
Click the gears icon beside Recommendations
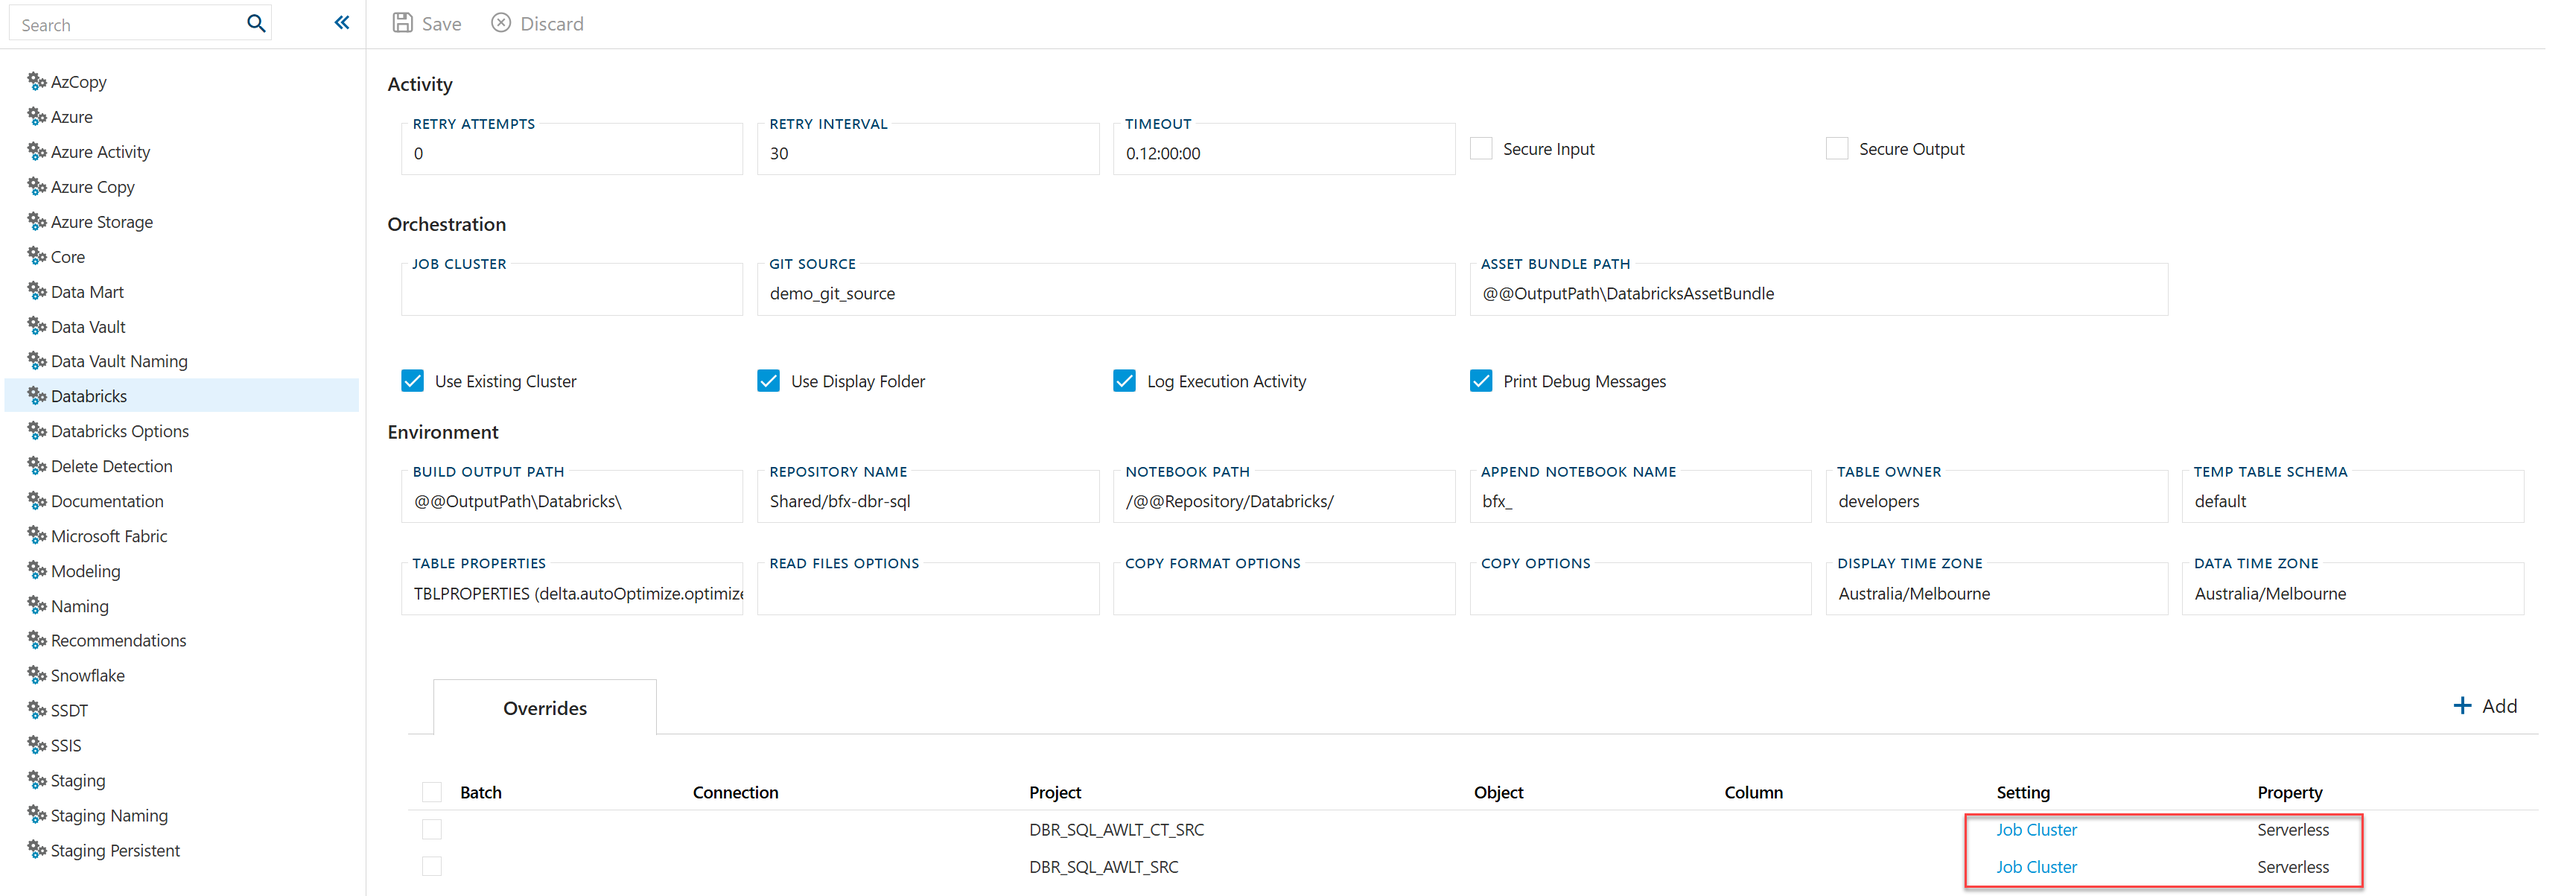point(37,639)
